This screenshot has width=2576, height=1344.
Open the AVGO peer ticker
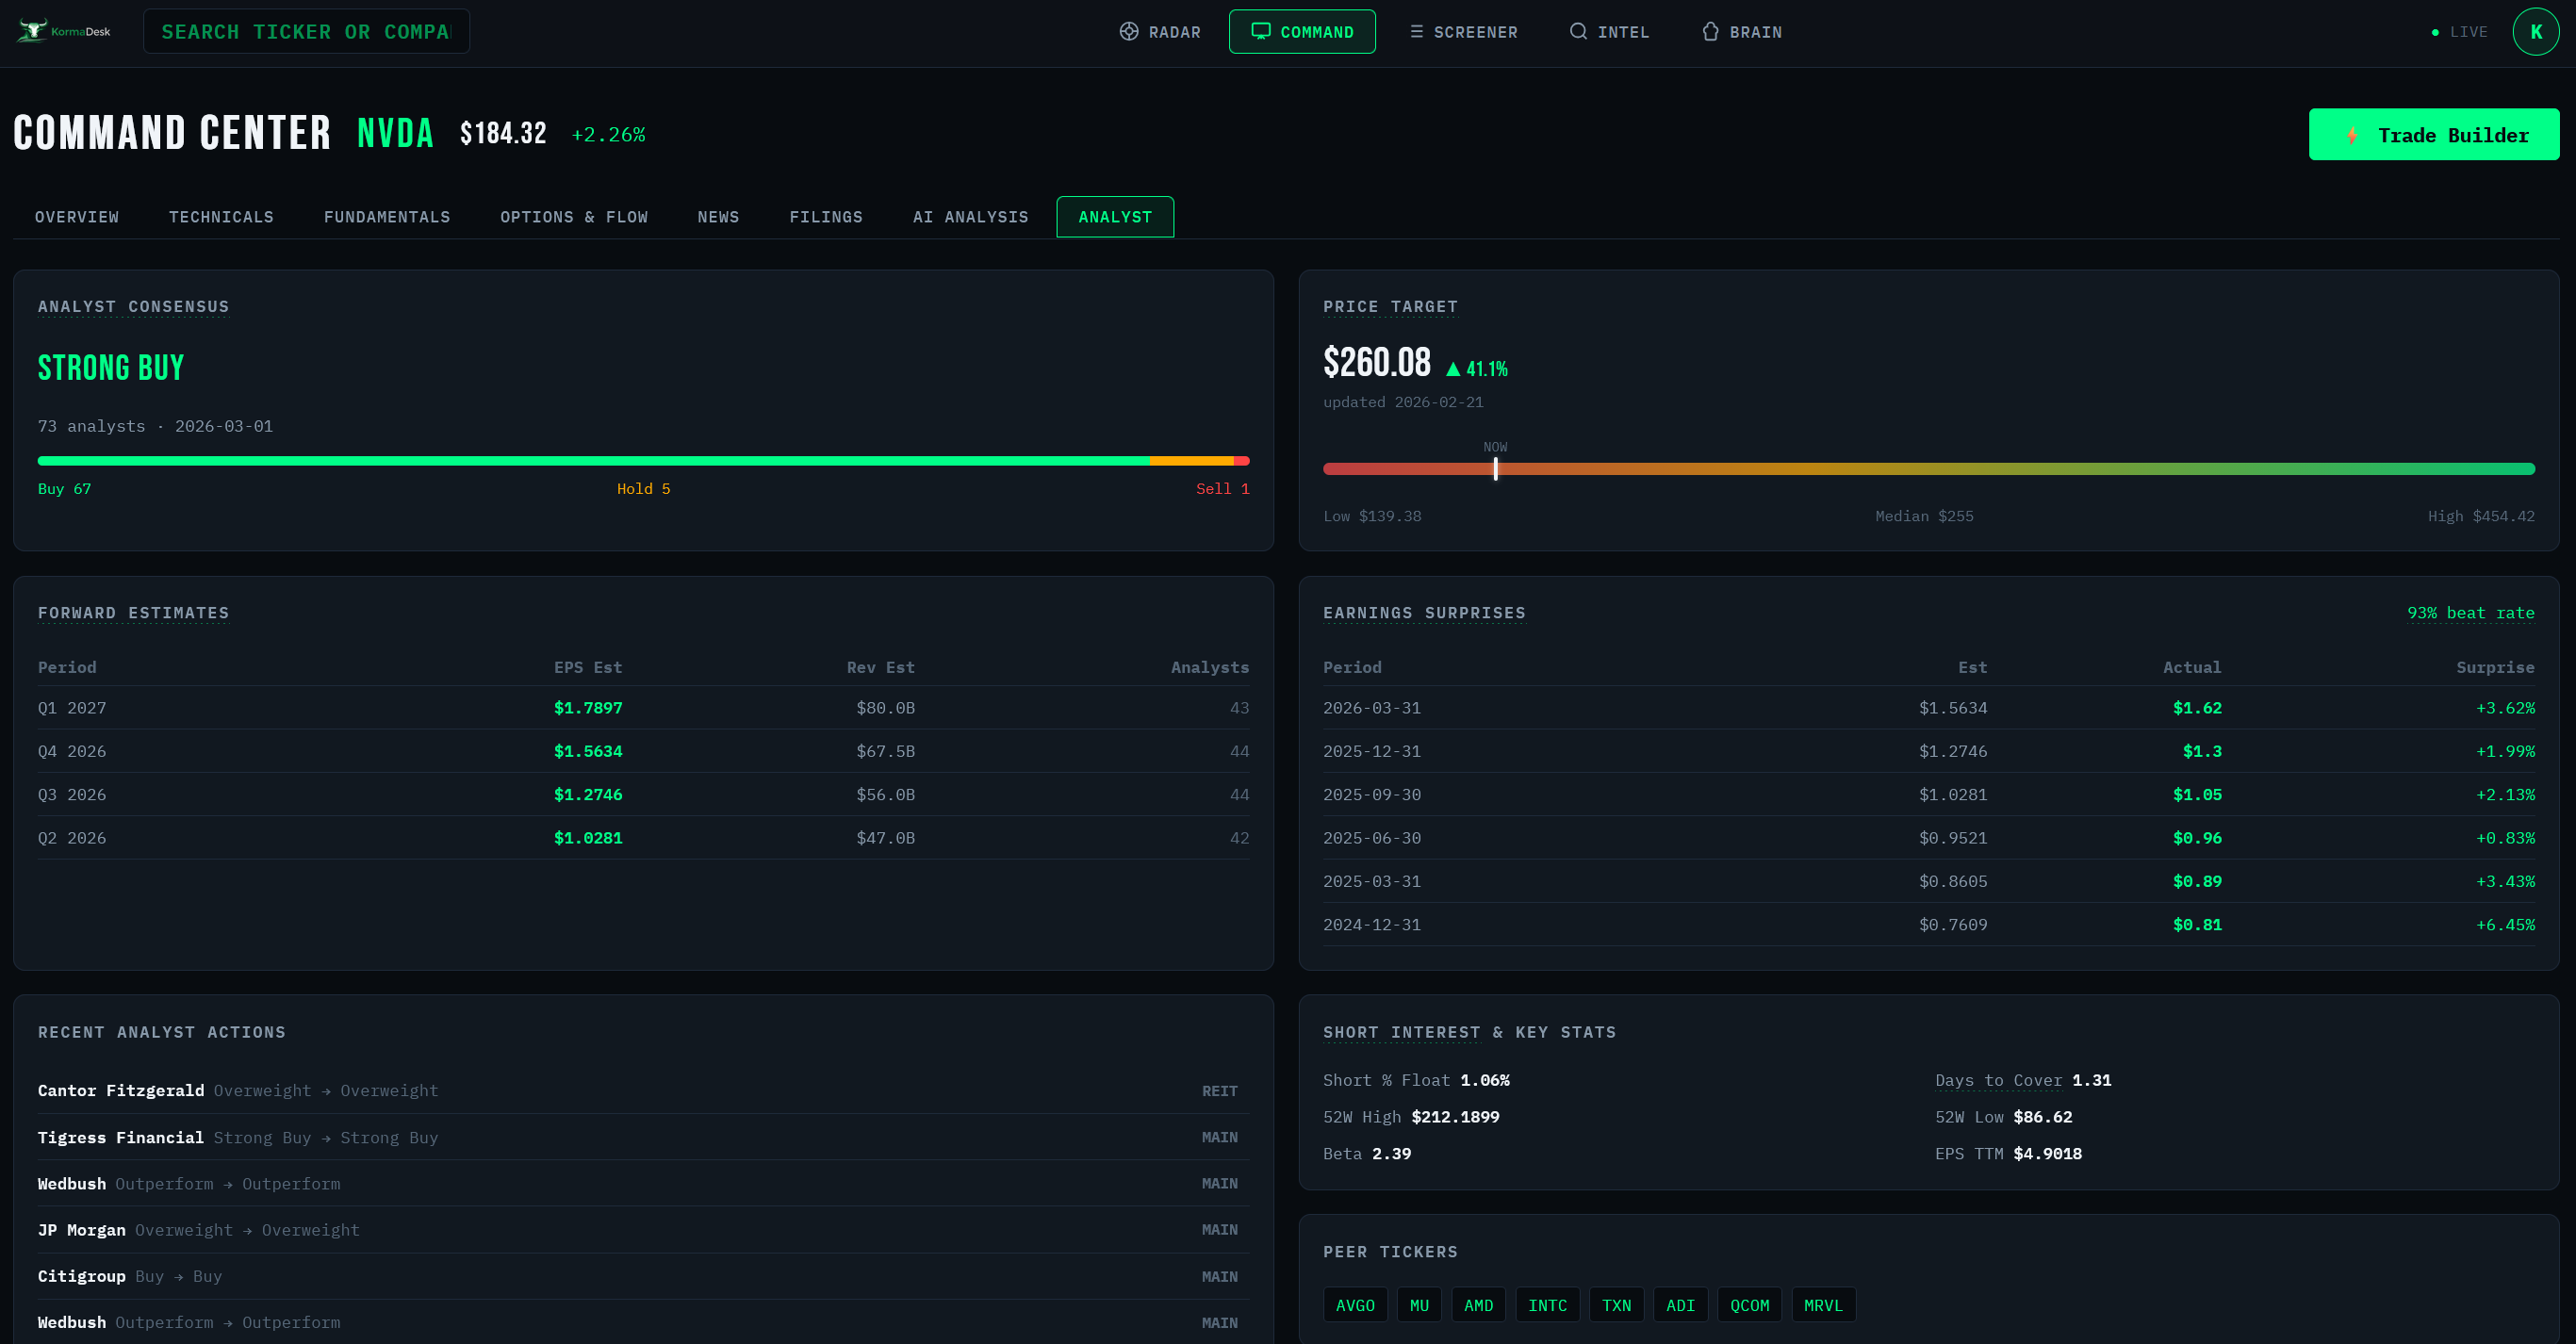pos(1355,1305)
